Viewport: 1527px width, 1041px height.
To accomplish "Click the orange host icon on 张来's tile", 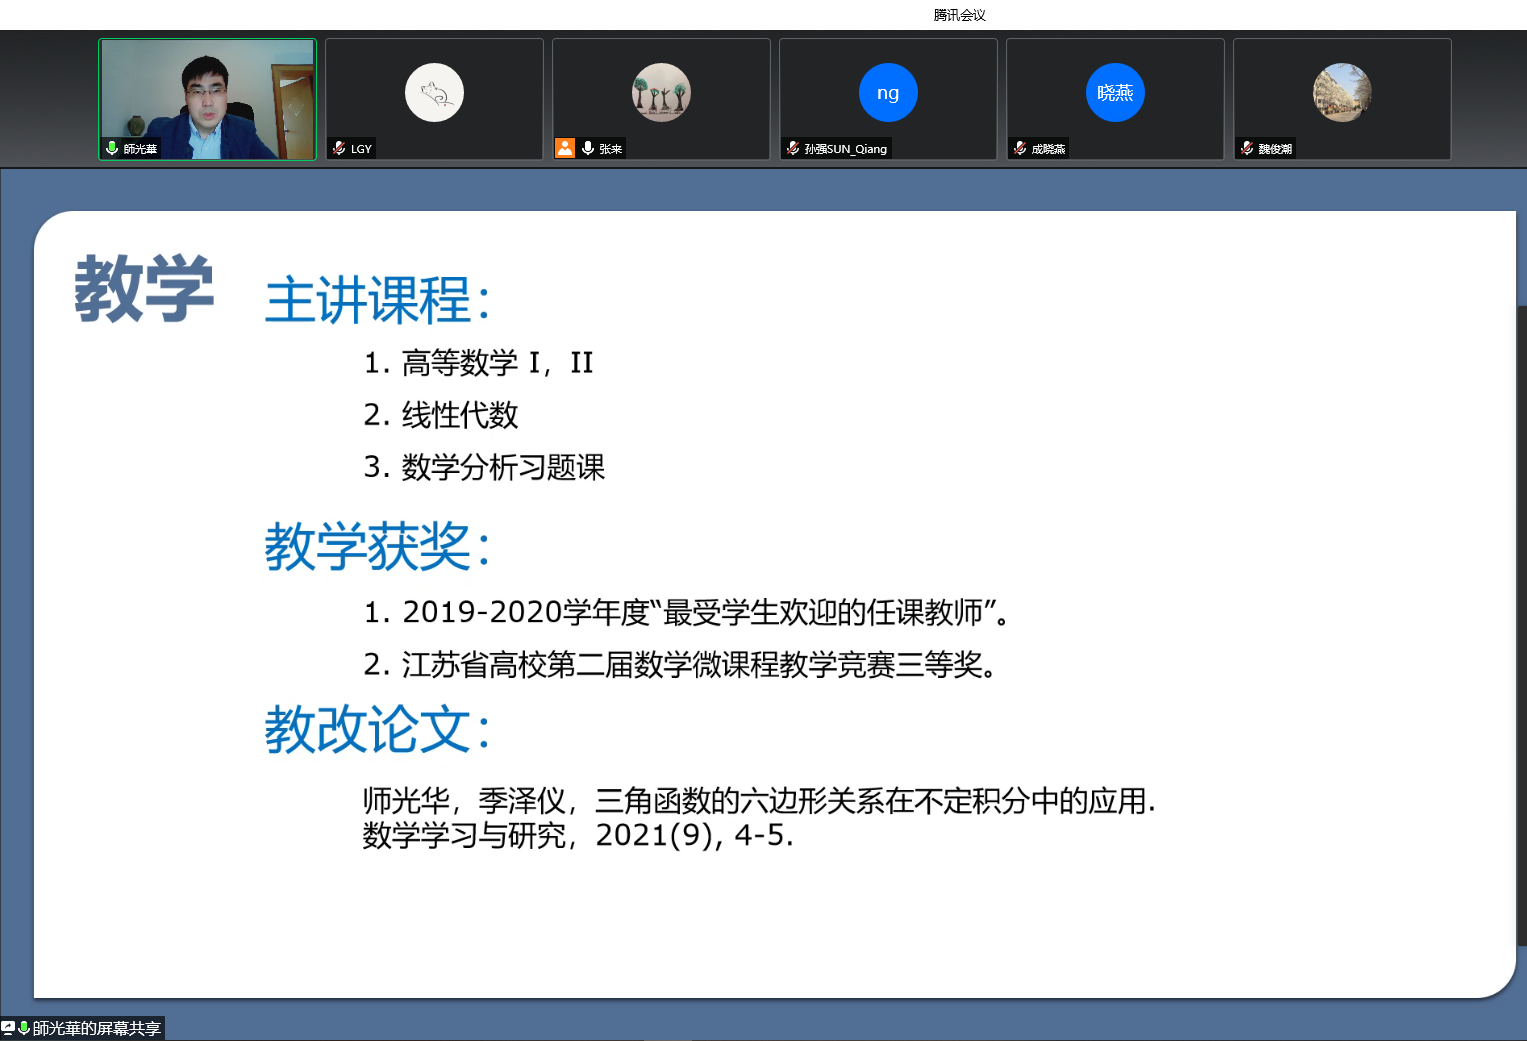I will click(x=565, y=148).
